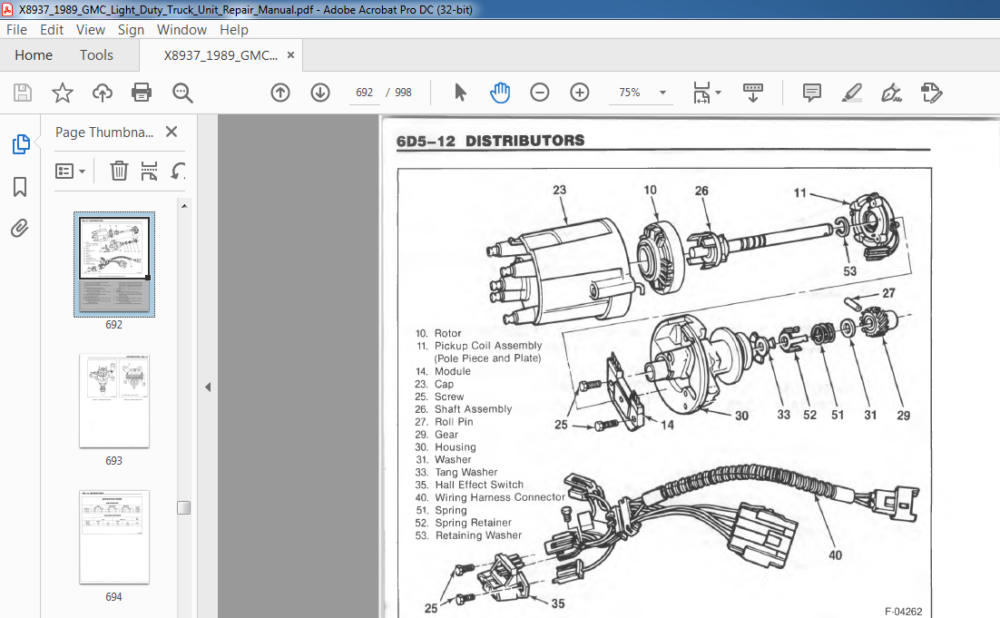Click the stamp/send for review icon
This screenshot has height=618, width=1000.
click(931, 92)
